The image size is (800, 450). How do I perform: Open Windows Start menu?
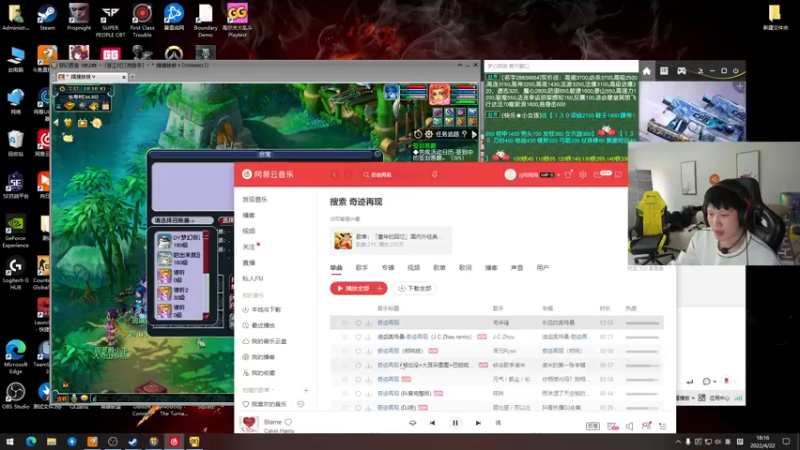point(10,441)
